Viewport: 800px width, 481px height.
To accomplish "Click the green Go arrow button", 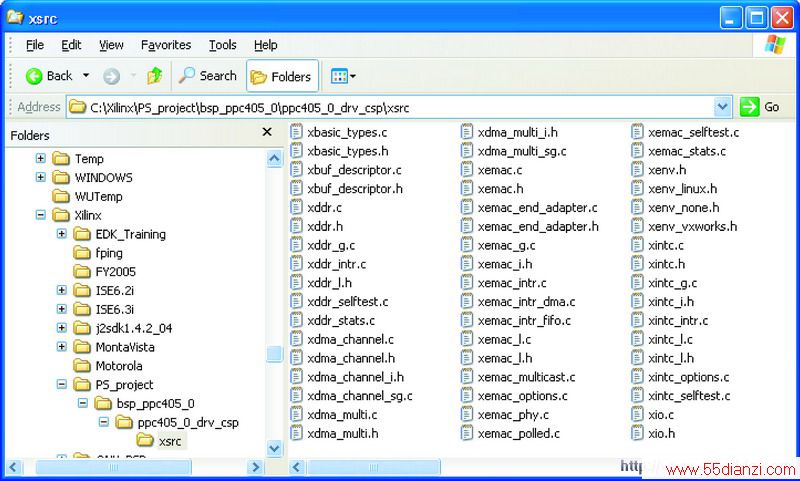I will 749,107.
